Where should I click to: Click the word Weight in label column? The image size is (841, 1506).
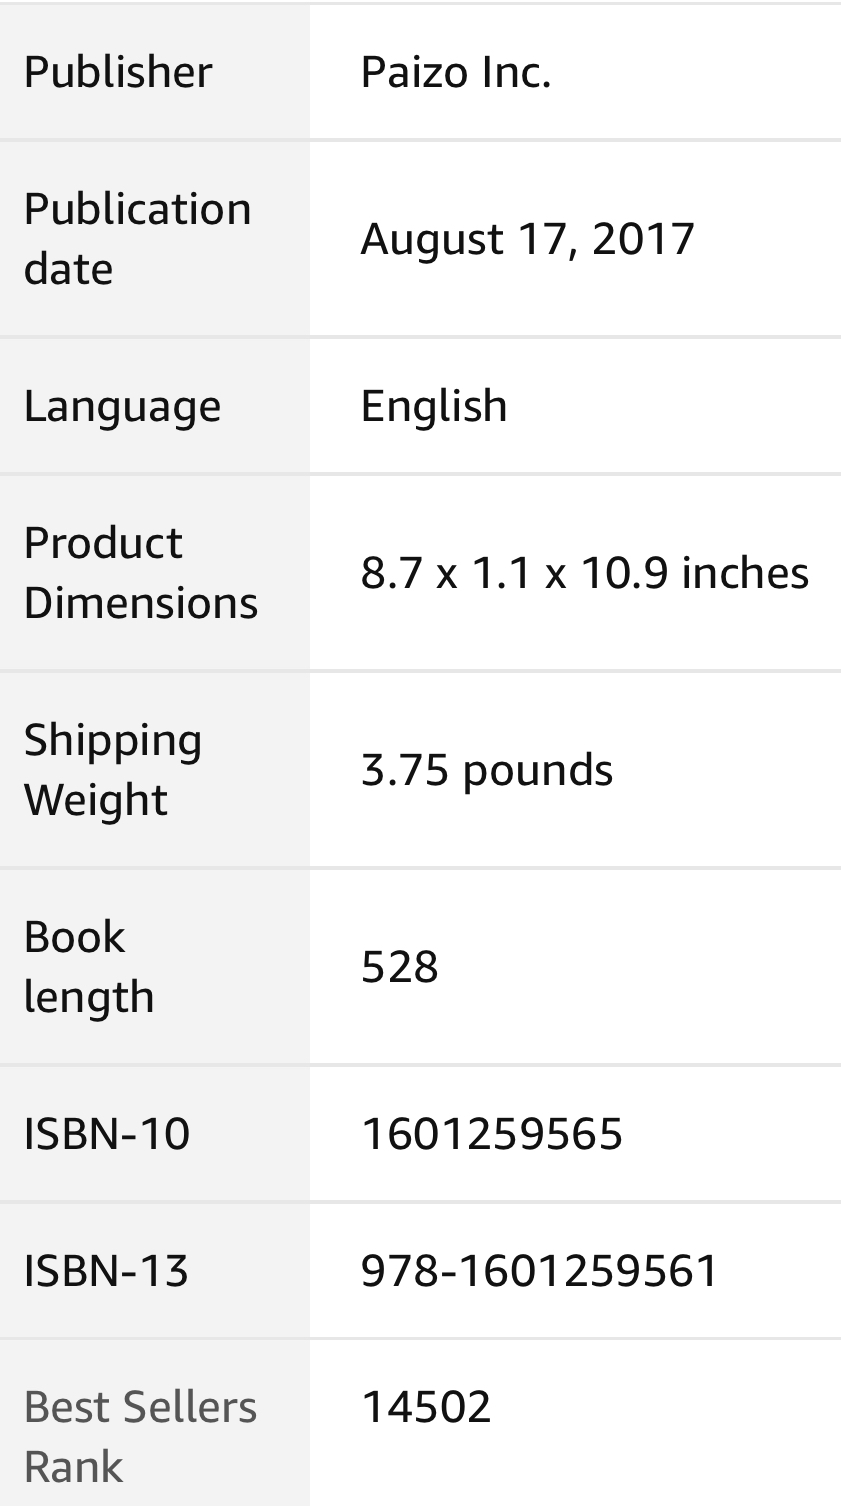click(x=96, y=800)
